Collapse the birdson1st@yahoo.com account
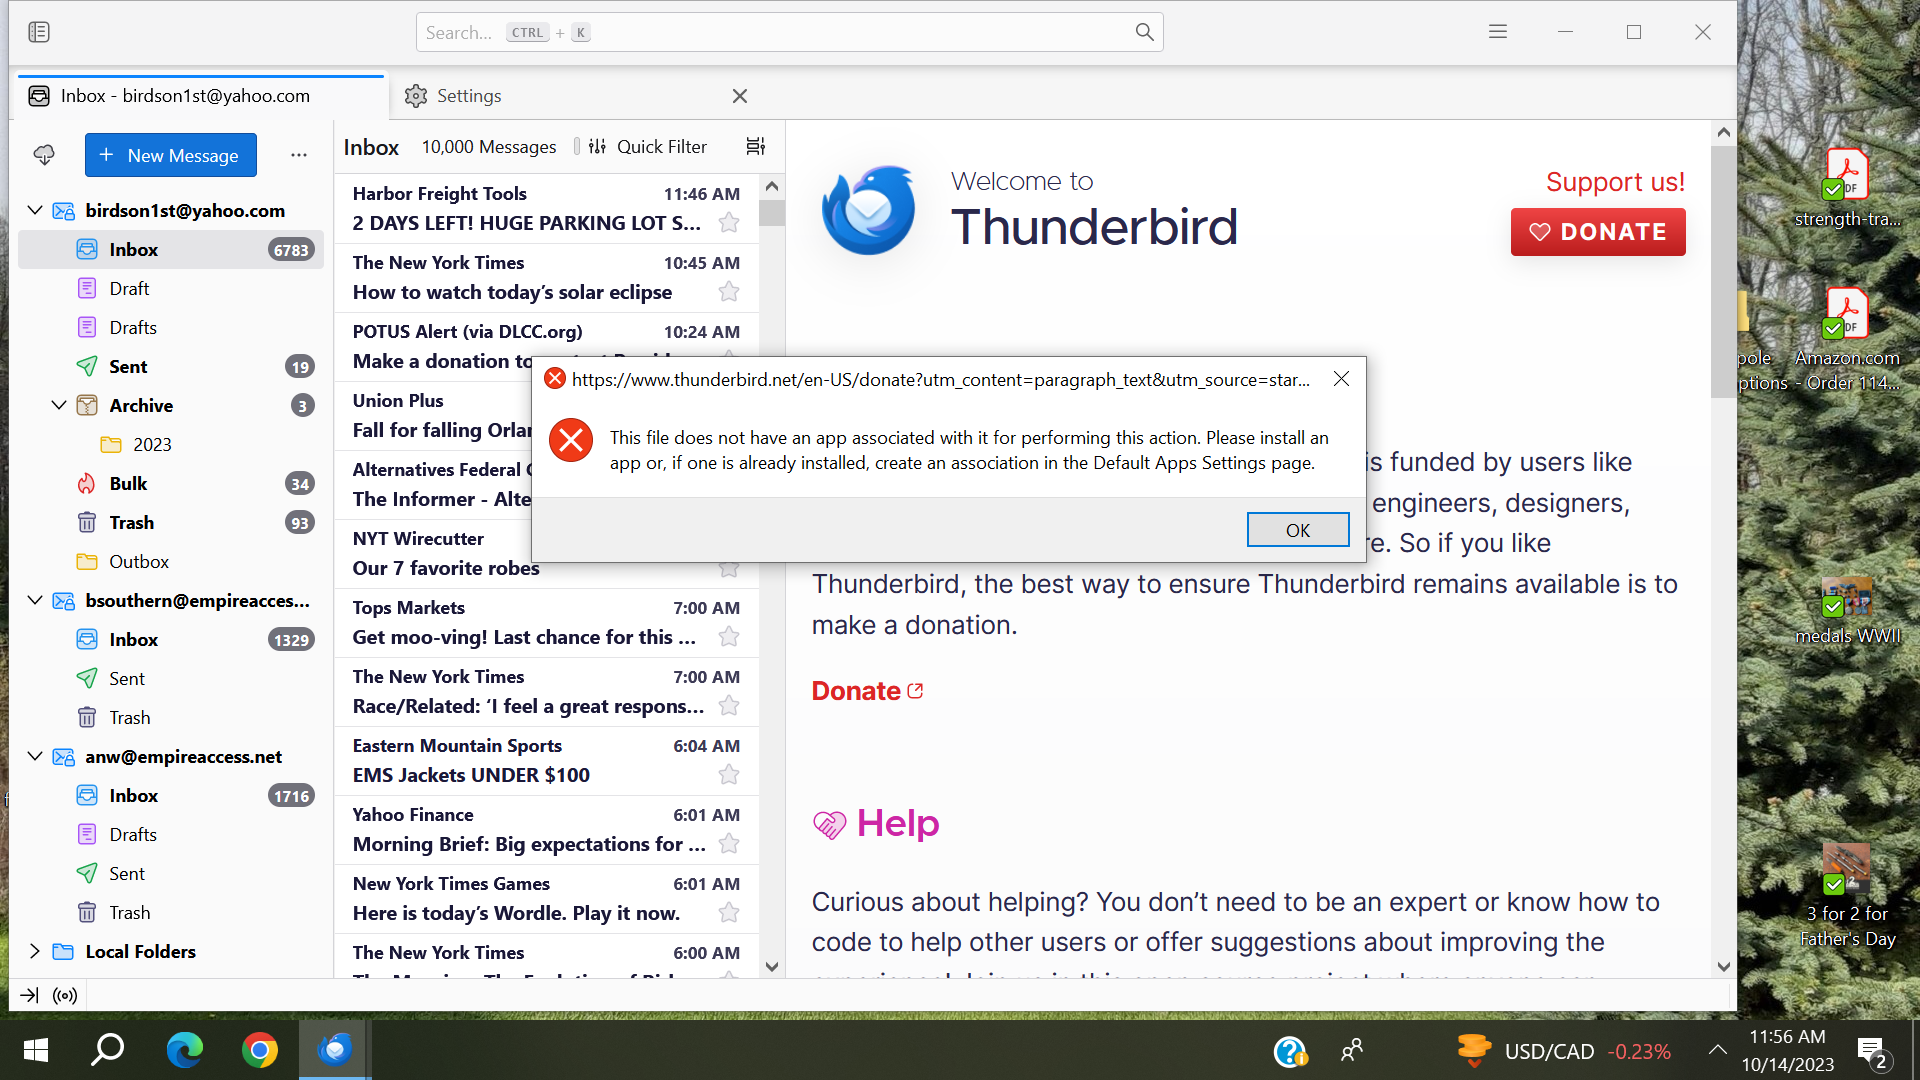 (x=35, y=210)
